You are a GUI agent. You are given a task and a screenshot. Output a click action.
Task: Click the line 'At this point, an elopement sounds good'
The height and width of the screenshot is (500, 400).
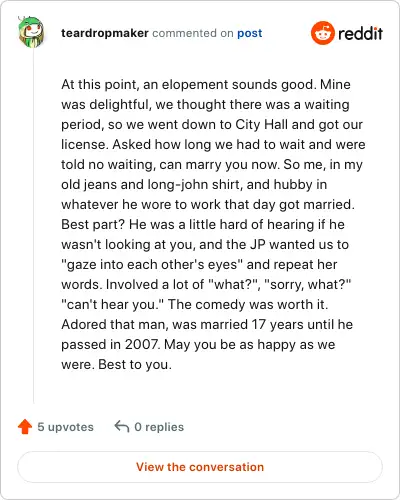click(188, 84)
